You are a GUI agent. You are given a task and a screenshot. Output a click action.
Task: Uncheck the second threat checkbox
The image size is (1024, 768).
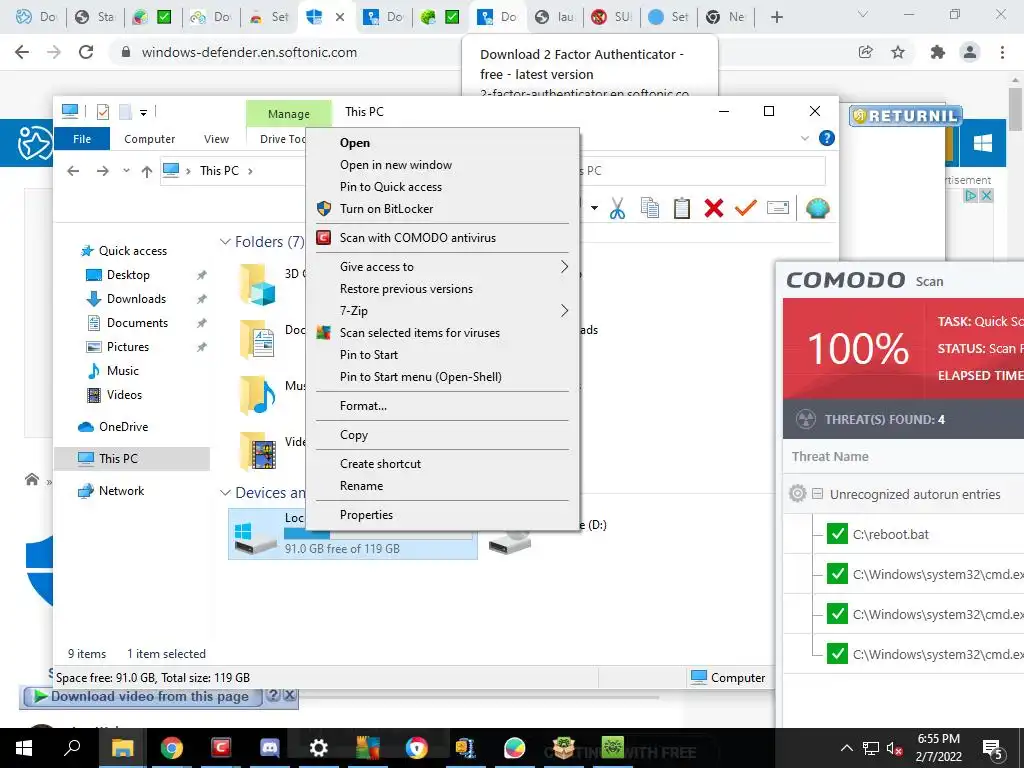837,573
